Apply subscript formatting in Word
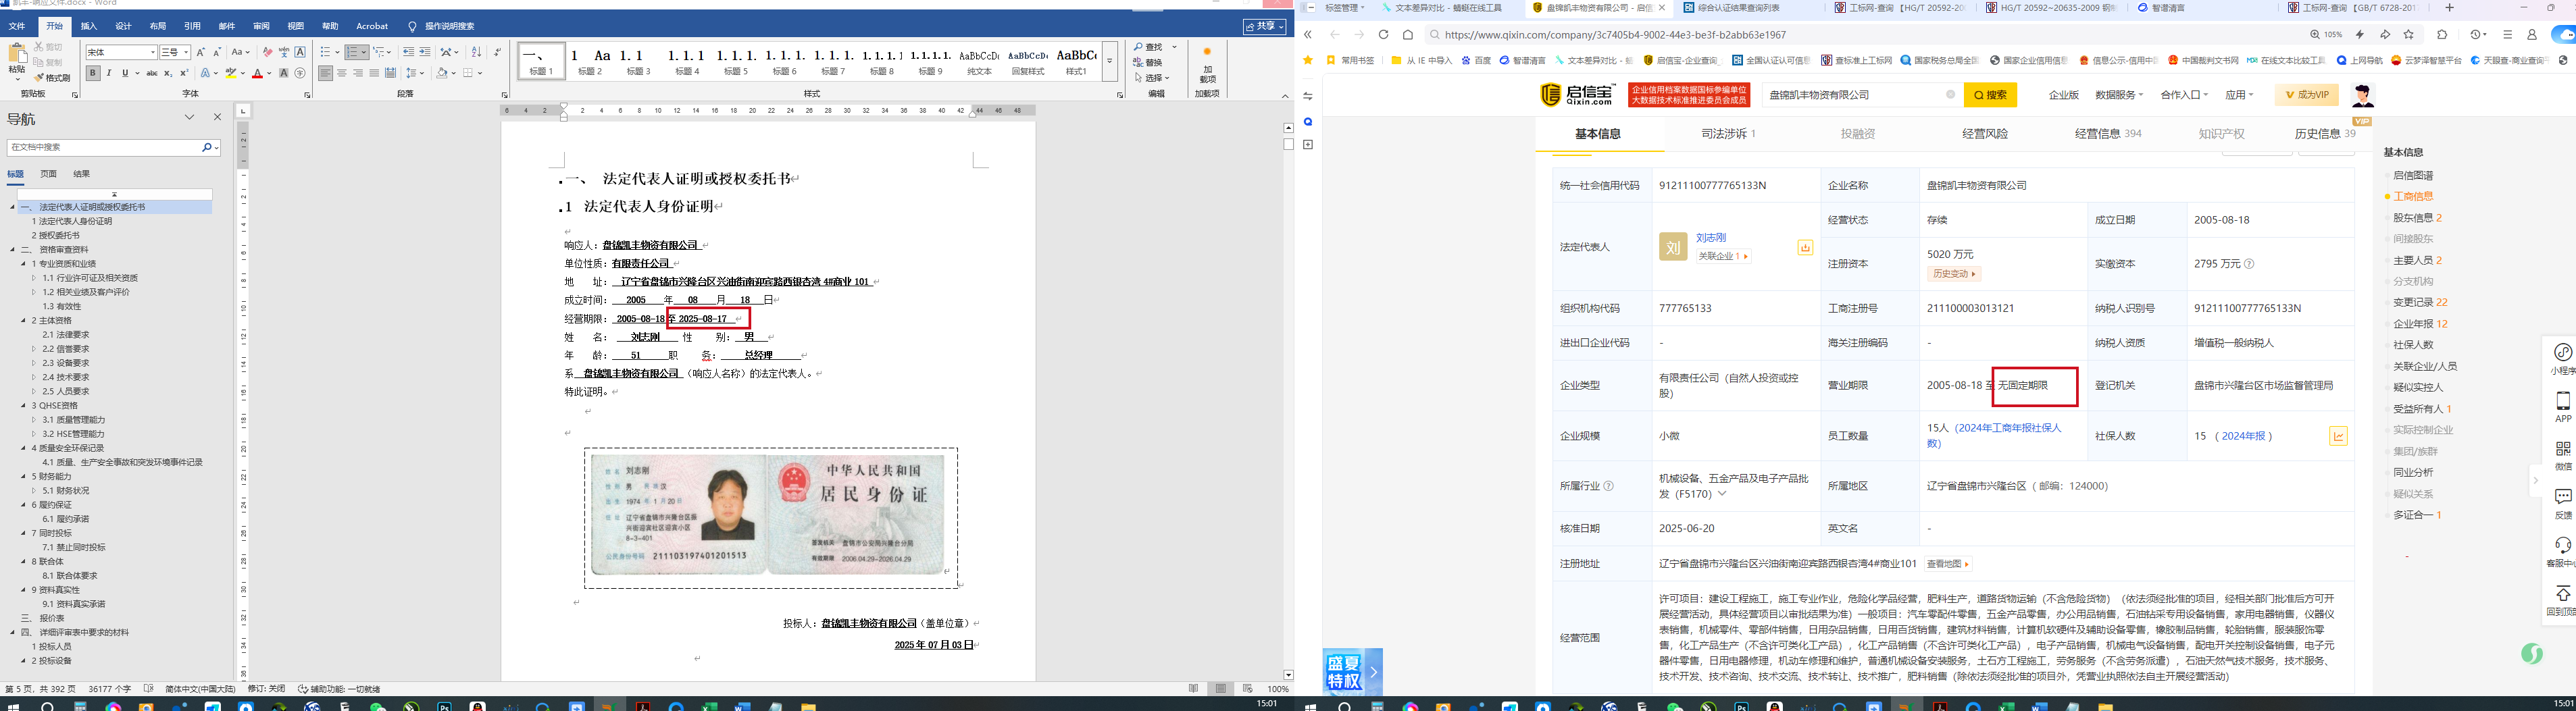 coord(168,73)
